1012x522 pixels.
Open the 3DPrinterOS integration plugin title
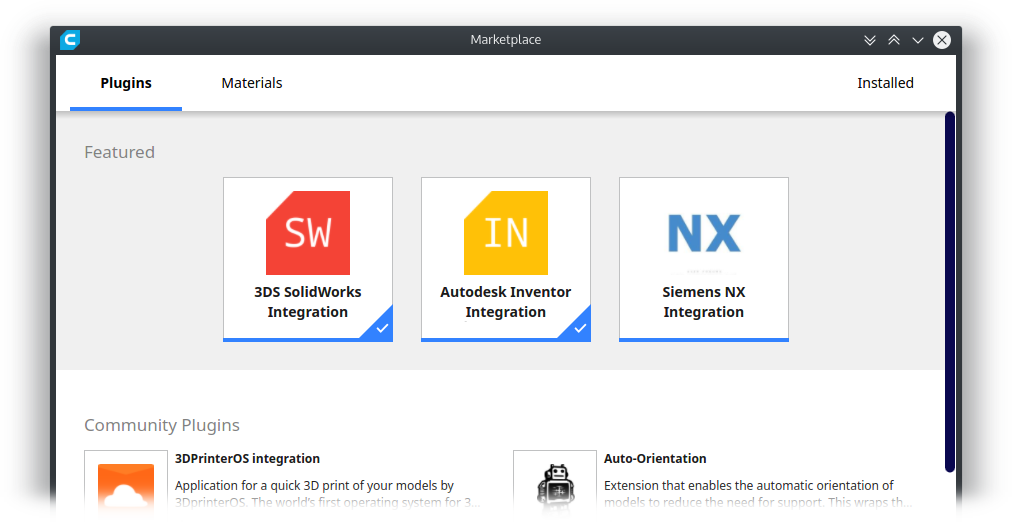pos(247,459)
